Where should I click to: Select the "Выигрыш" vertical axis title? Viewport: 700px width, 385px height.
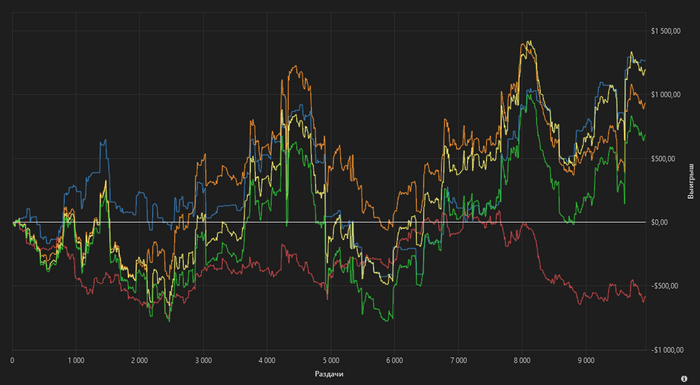click(x=691, y=181)
